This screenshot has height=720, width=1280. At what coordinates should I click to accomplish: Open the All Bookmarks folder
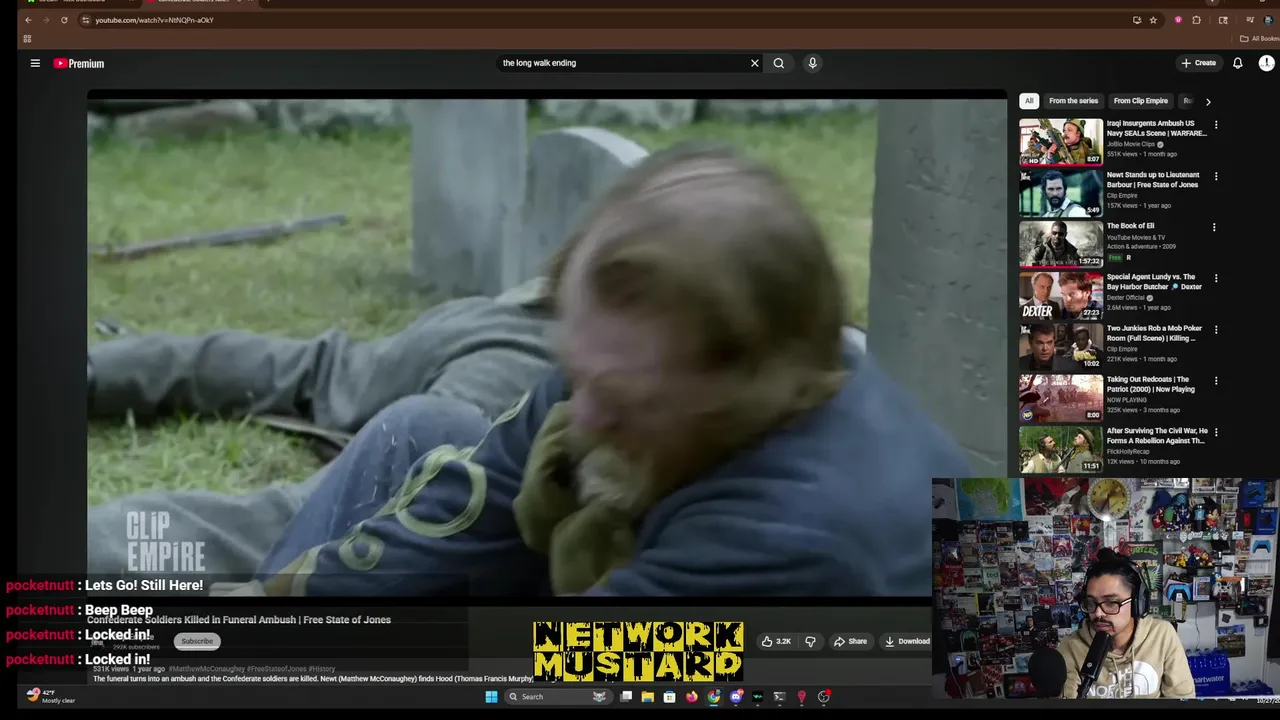coord(1259,39)
